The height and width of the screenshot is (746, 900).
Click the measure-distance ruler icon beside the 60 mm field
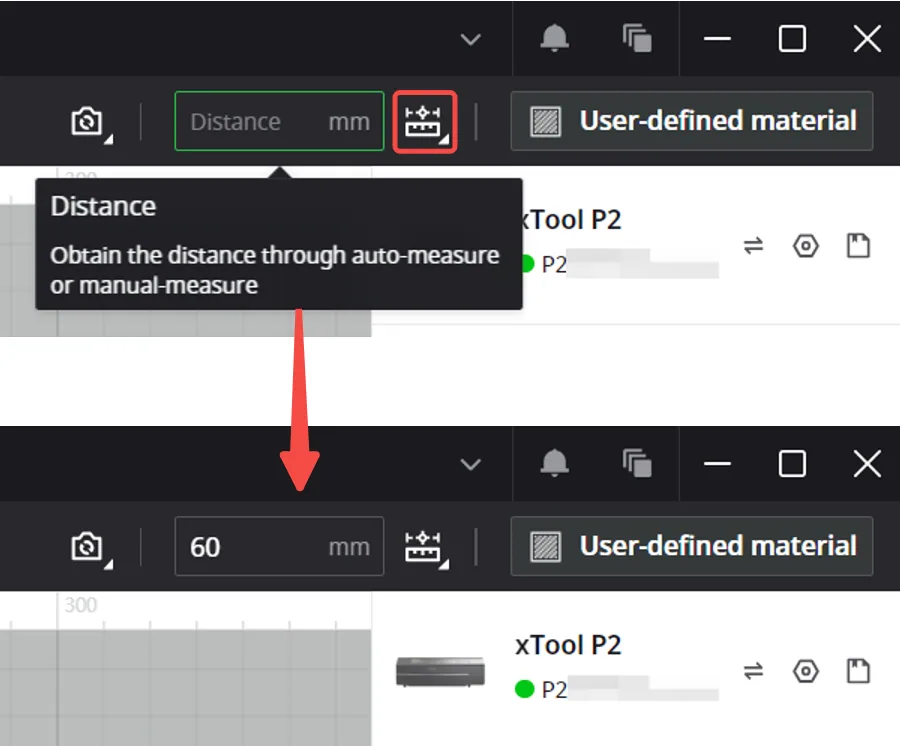[x=425, y=547]
